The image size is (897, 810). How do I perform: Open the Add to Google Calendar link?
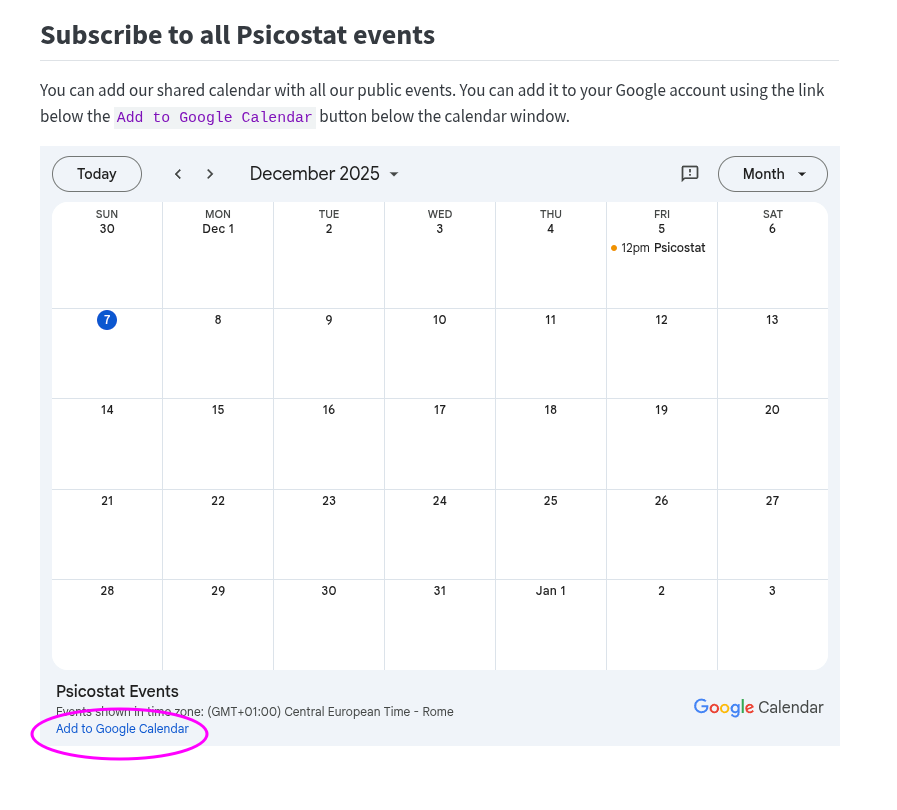click(x=122, y=729)
